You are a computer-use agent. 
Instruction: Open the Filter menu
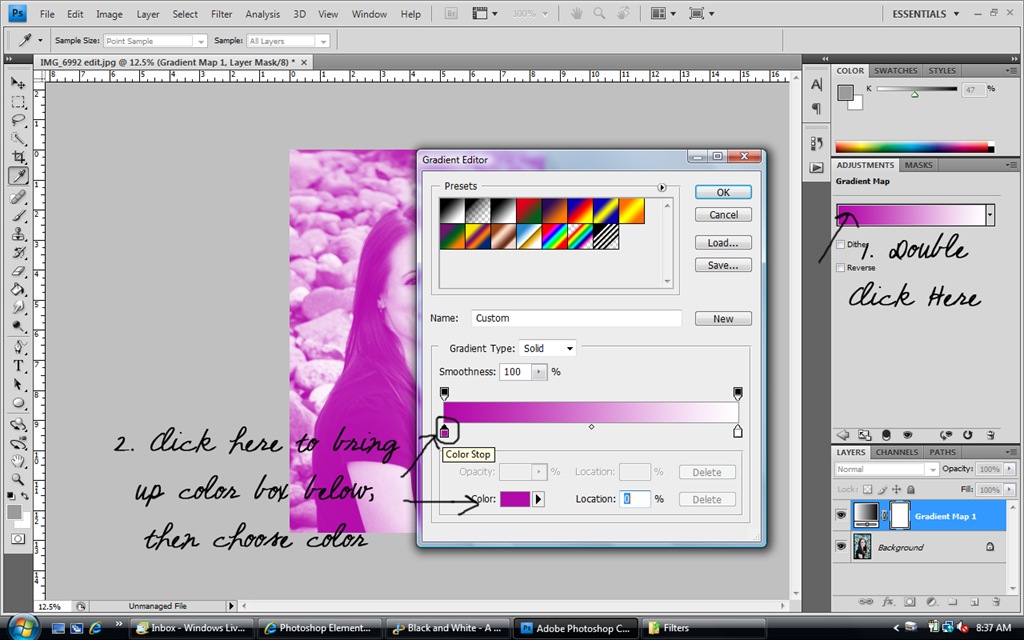pyautogui.click(x=221, y=14)
